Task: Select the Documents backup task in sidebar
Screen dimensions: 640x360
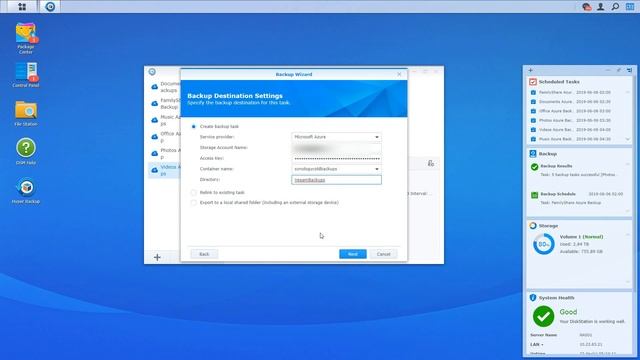Action: click(165, 87)
